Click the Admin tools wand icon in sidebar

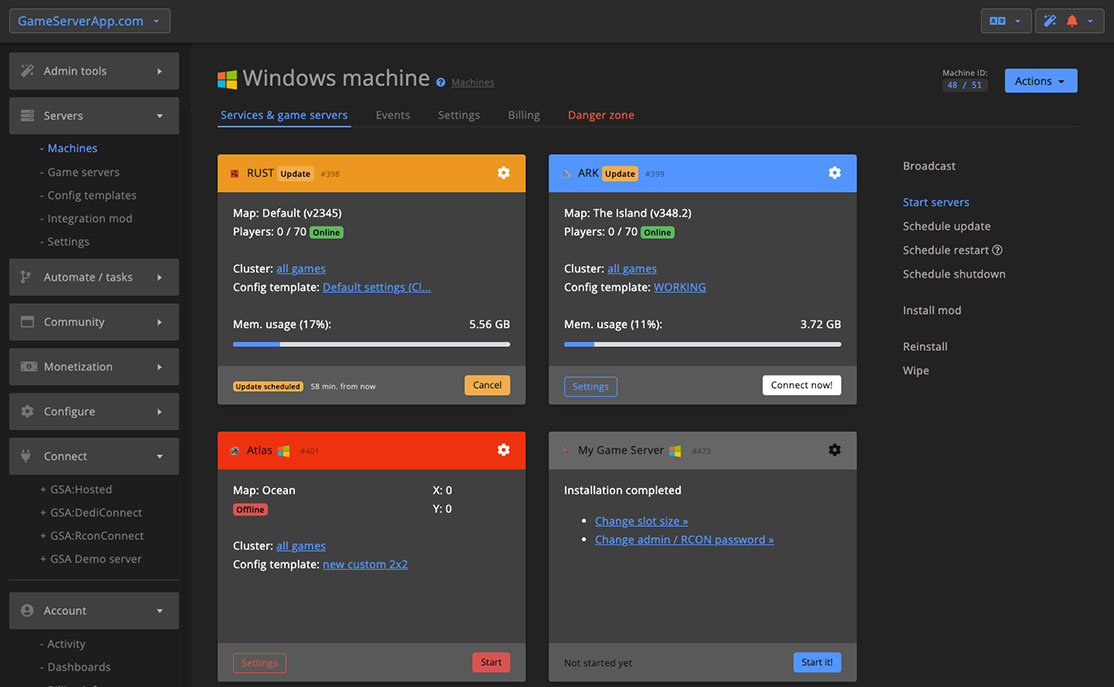point(27,70)
